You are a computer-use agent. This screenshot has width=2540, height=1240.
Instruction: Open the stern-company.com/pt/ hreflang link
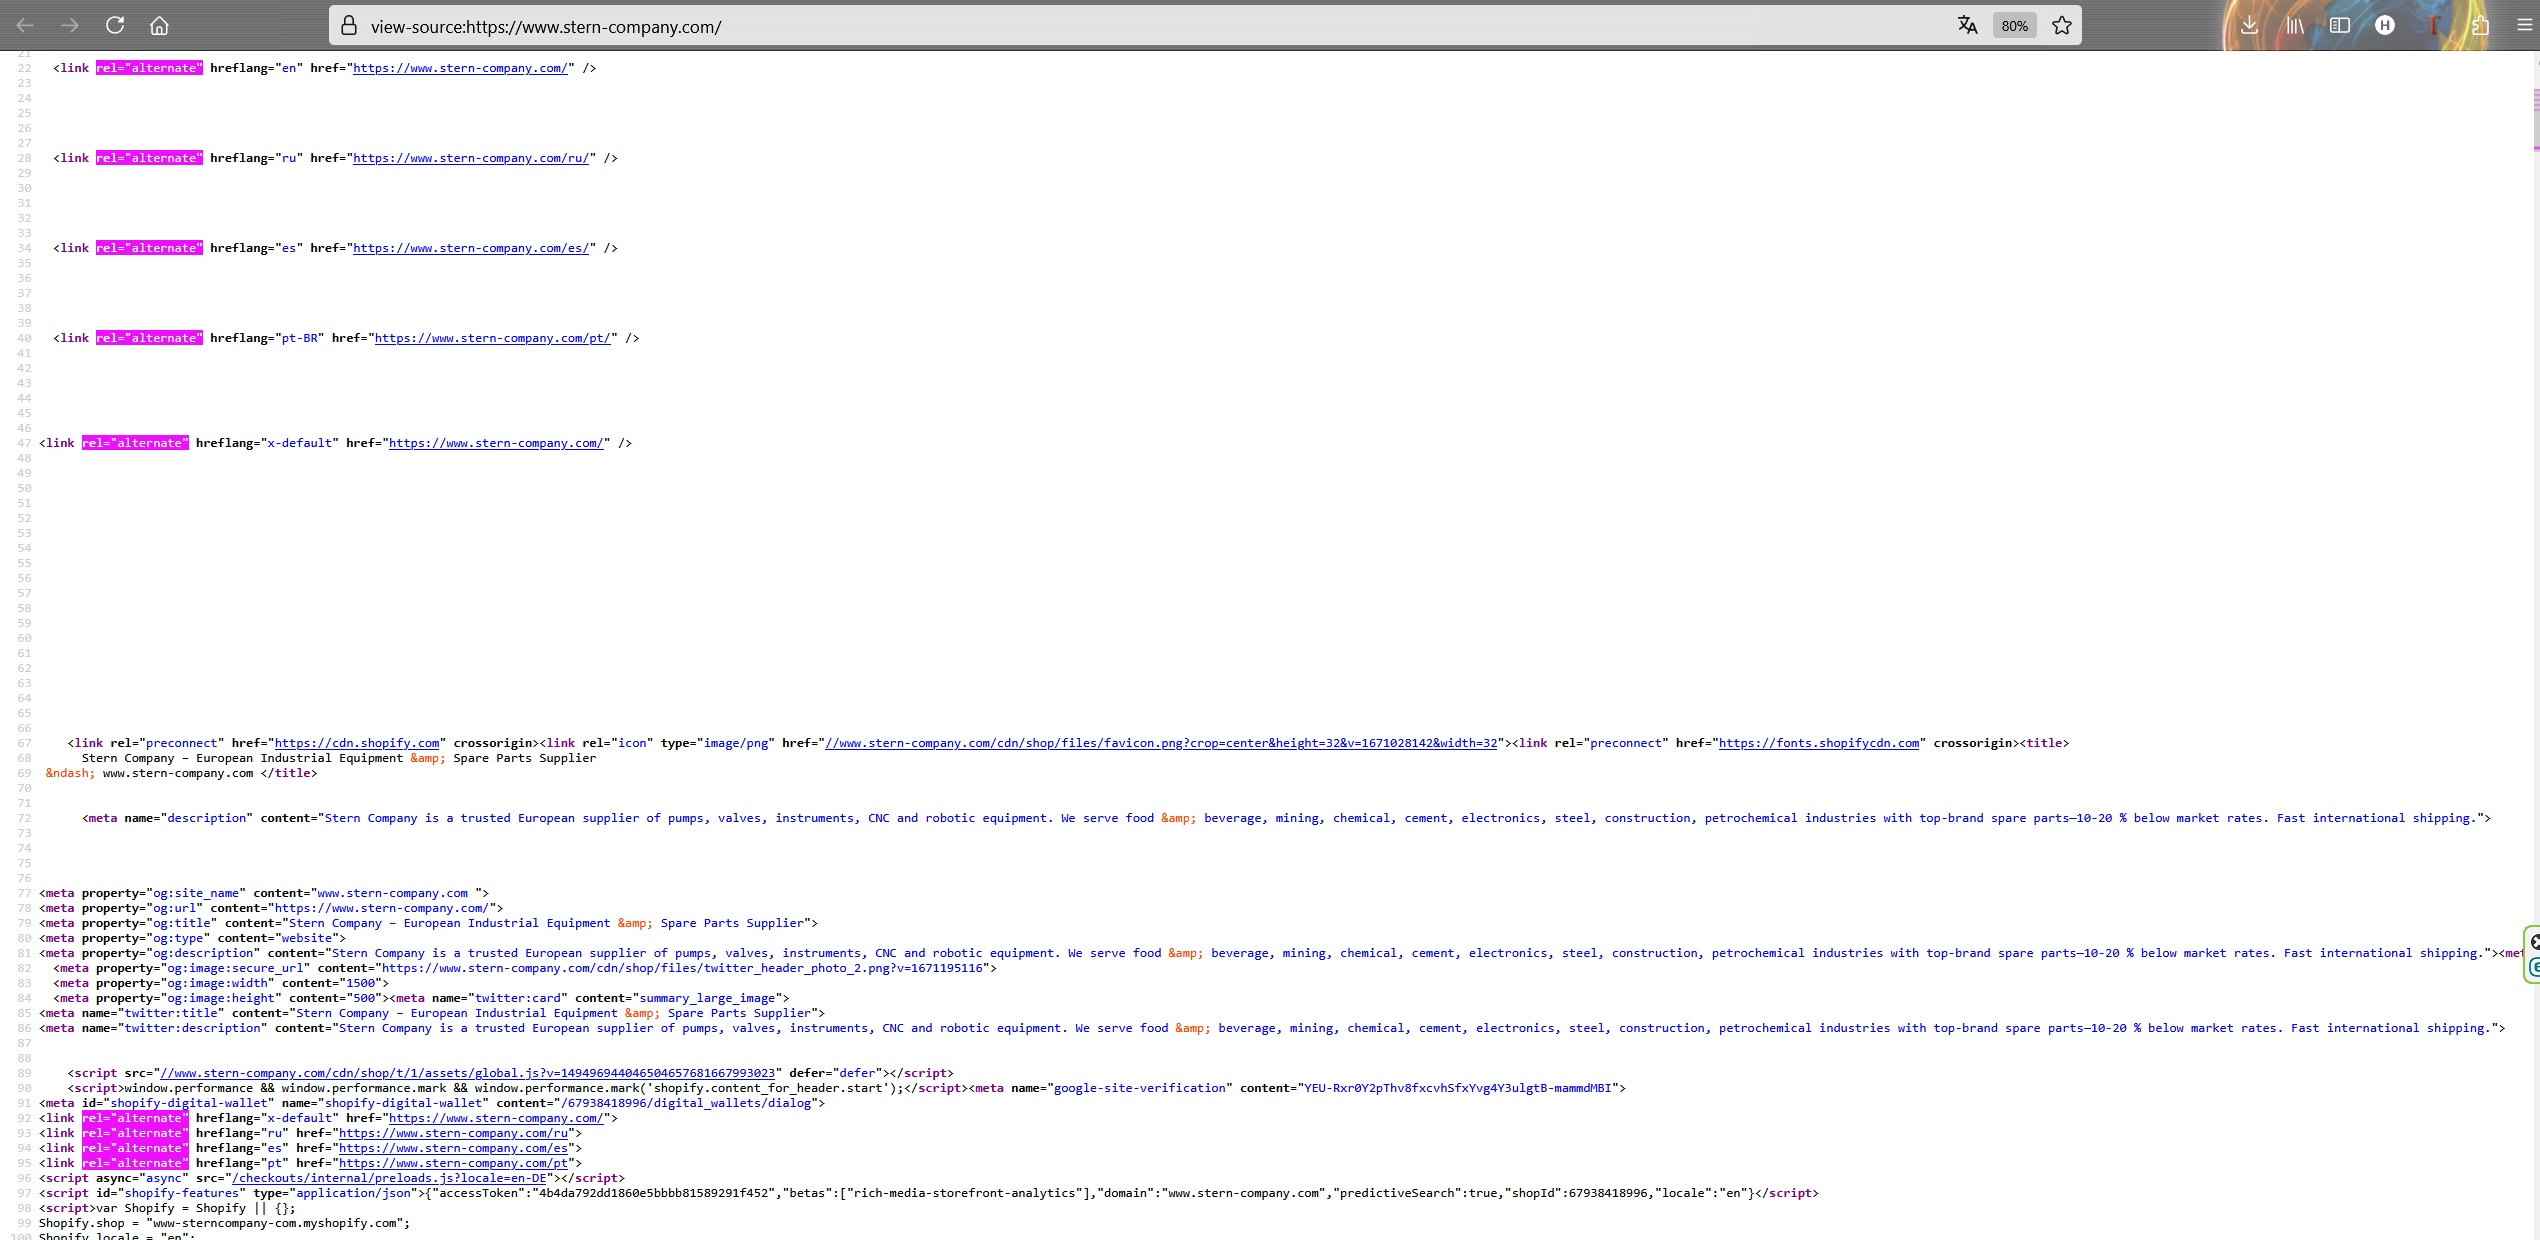[x=492, y=338]
